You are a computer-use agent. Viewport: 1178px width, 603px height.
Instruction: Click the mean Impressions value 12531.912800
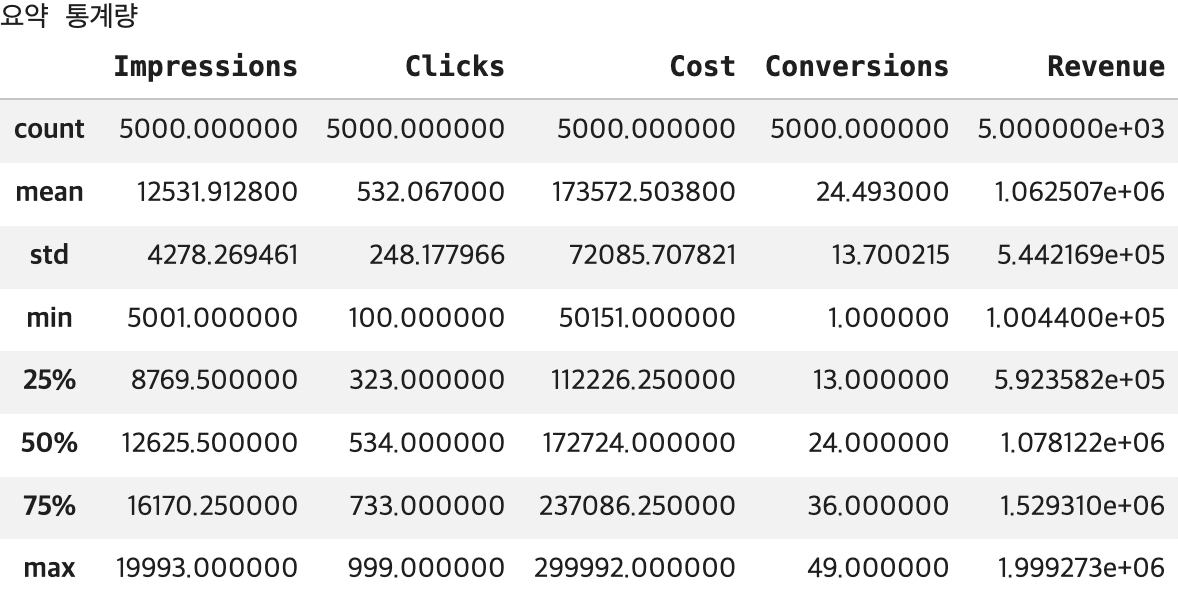tap(217, 192)
